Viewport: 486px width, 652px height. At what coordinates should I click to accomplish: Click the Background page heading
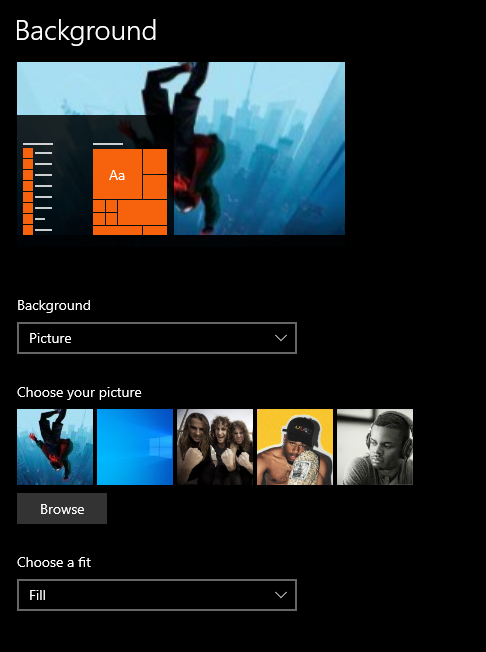[x=86, y=31]
